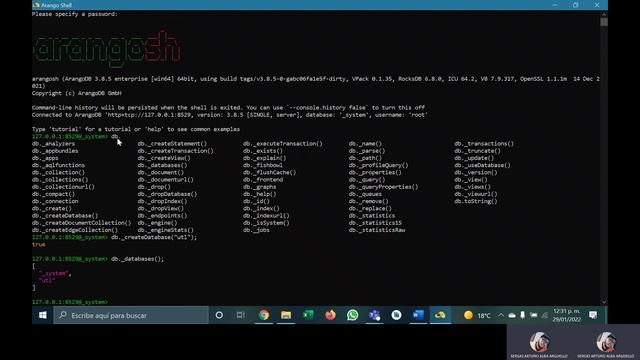
Task: Click db._createEdgeCollection() in the list
Action: (x=75, y=230)
